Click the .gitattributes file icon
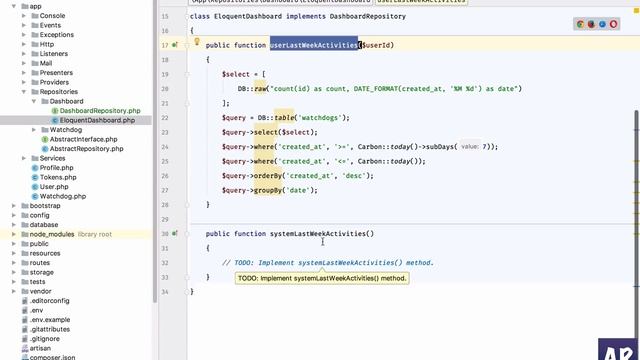This screenshot has height=360, width=640. (x=25, y=329)
